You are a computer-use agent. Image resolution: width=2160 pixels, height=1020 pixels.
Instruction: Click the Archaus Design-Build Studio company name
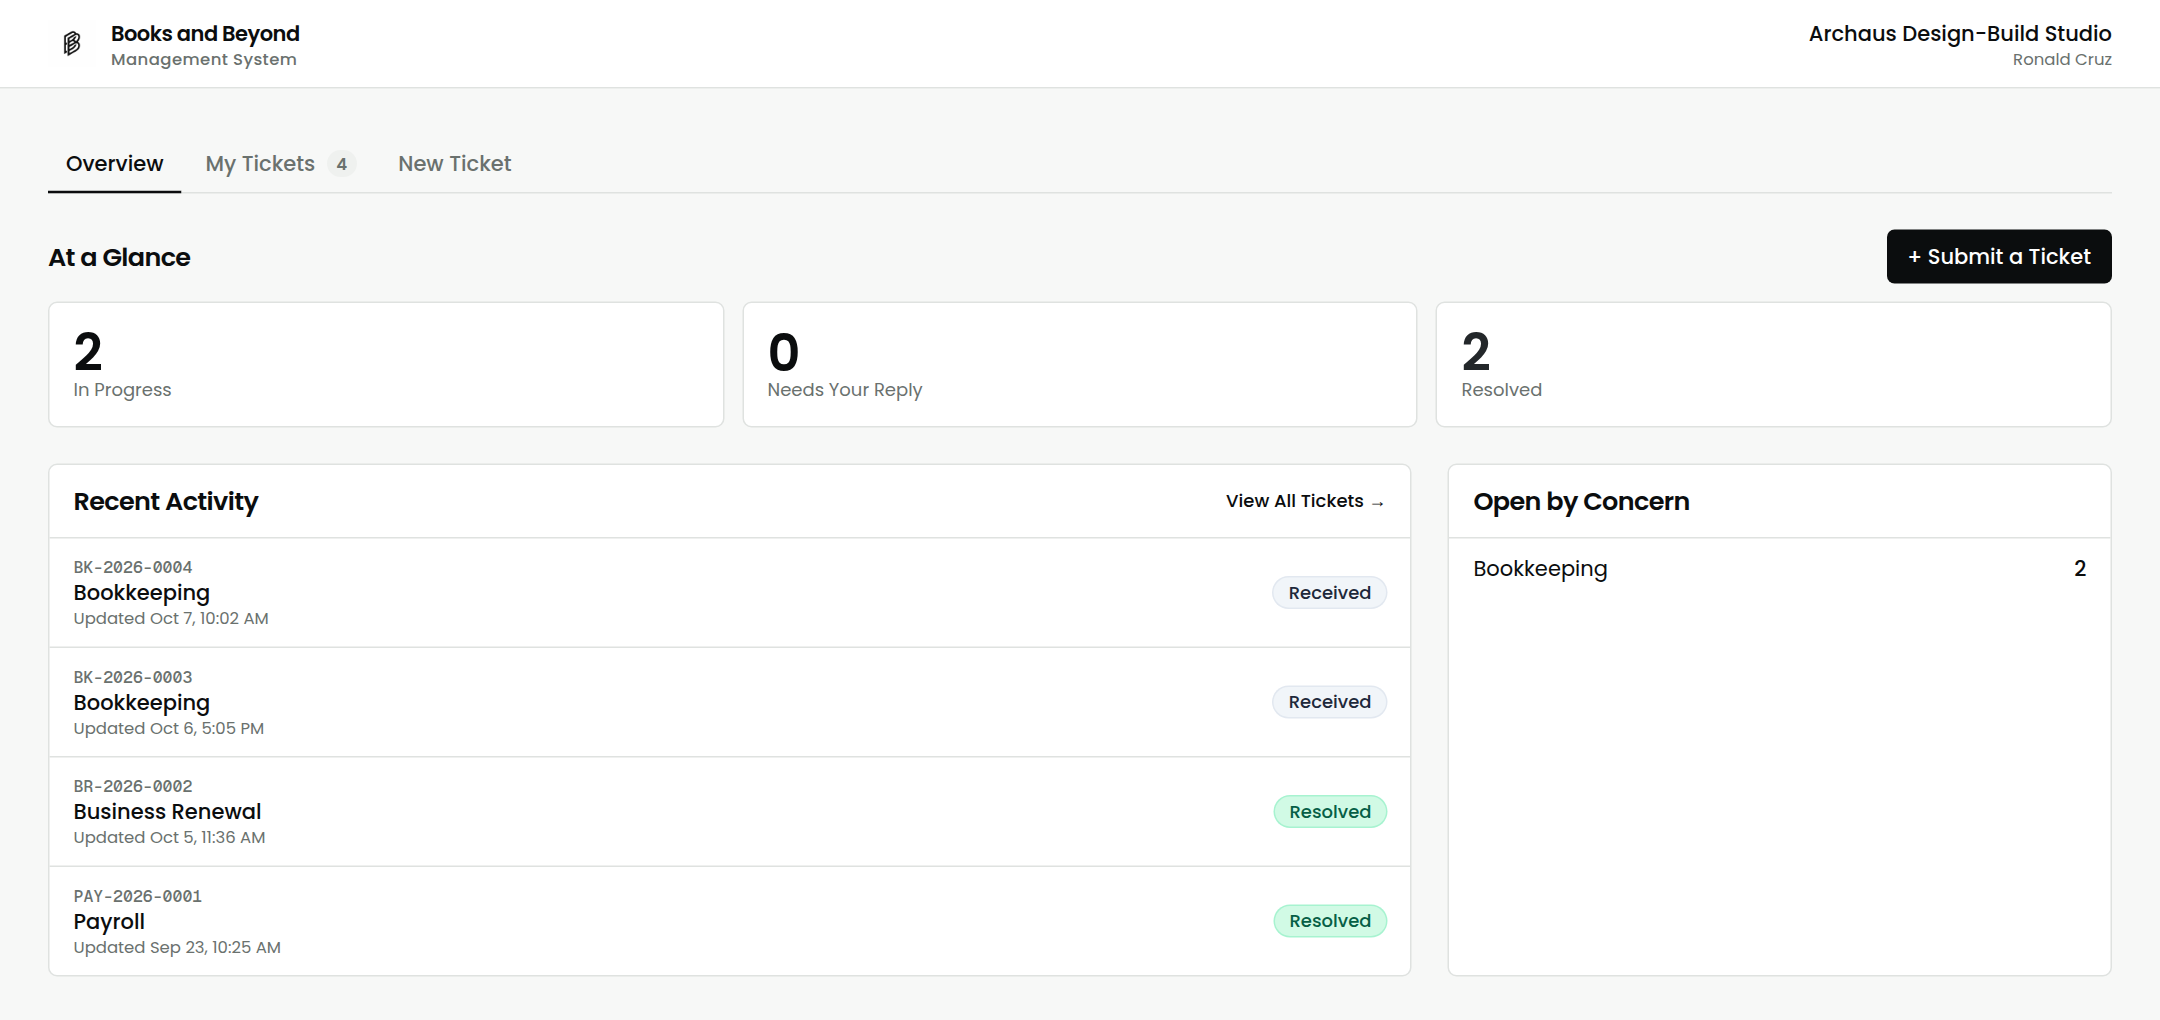tap(1960, 34)
